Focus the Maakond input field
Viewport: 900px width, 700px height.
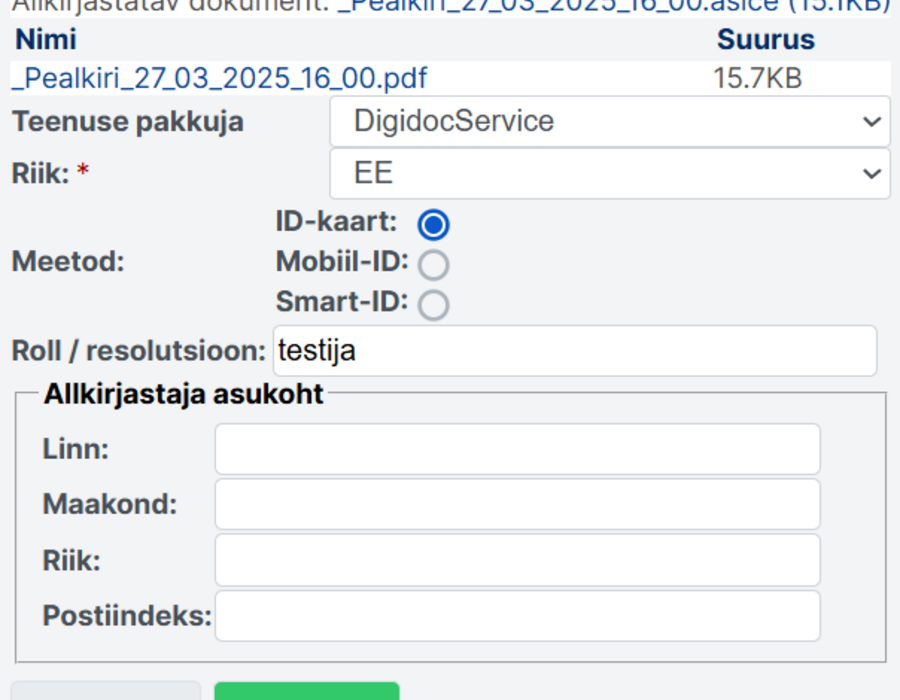coord(517,504)
